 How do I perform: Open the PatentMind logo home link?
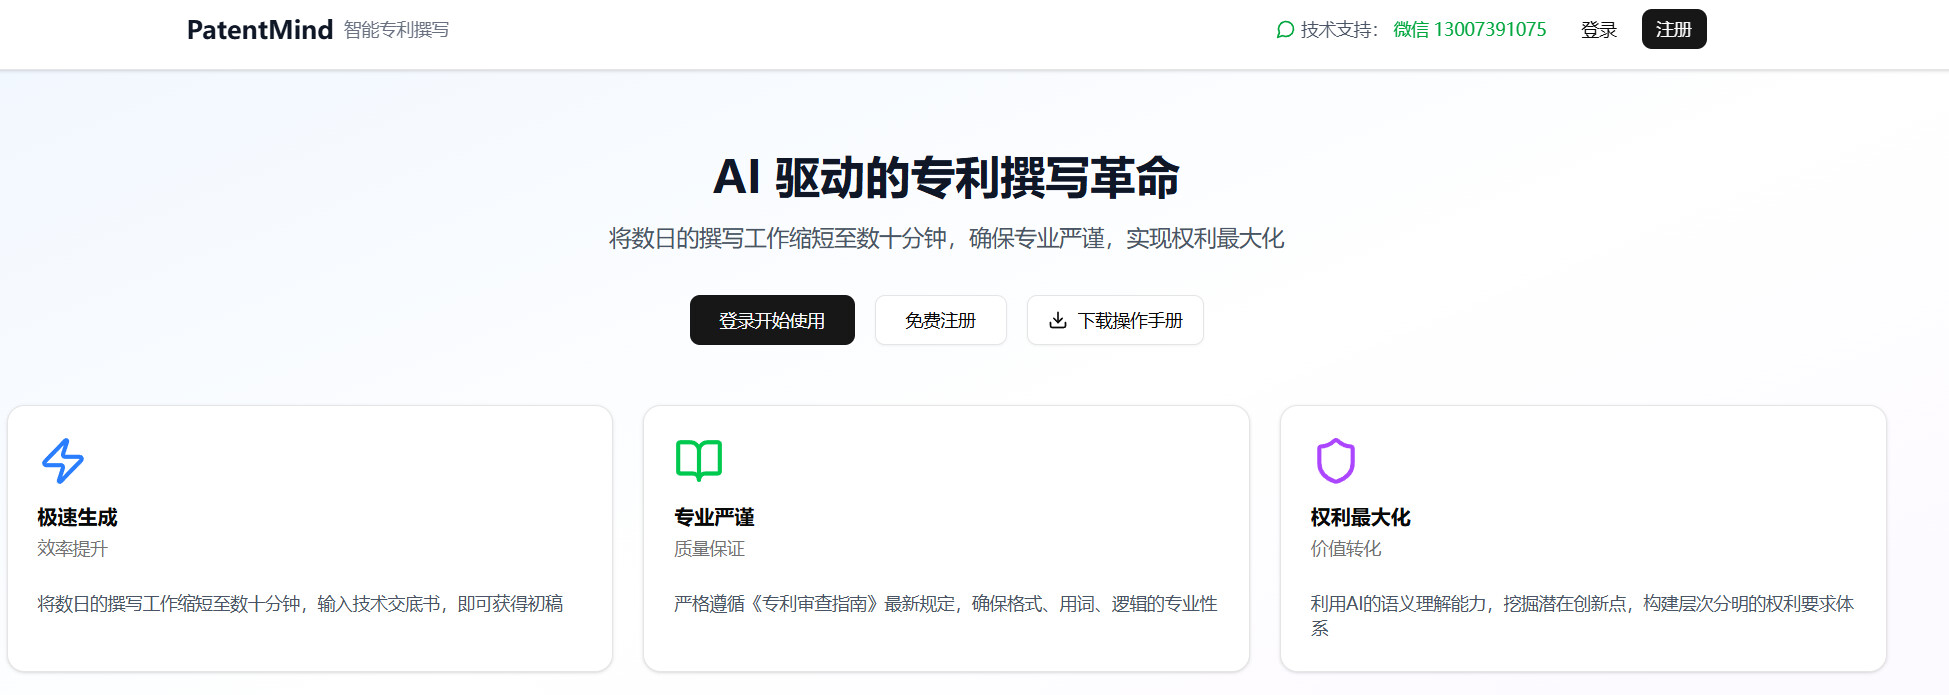click(260, 30)
